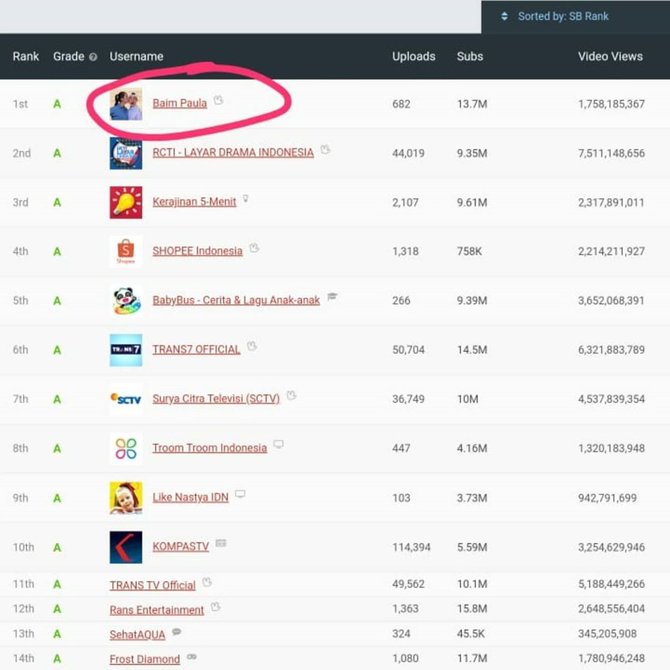Click the RCTI channel avatar
This screenshot has height=670, width=670.
(126, 153)
